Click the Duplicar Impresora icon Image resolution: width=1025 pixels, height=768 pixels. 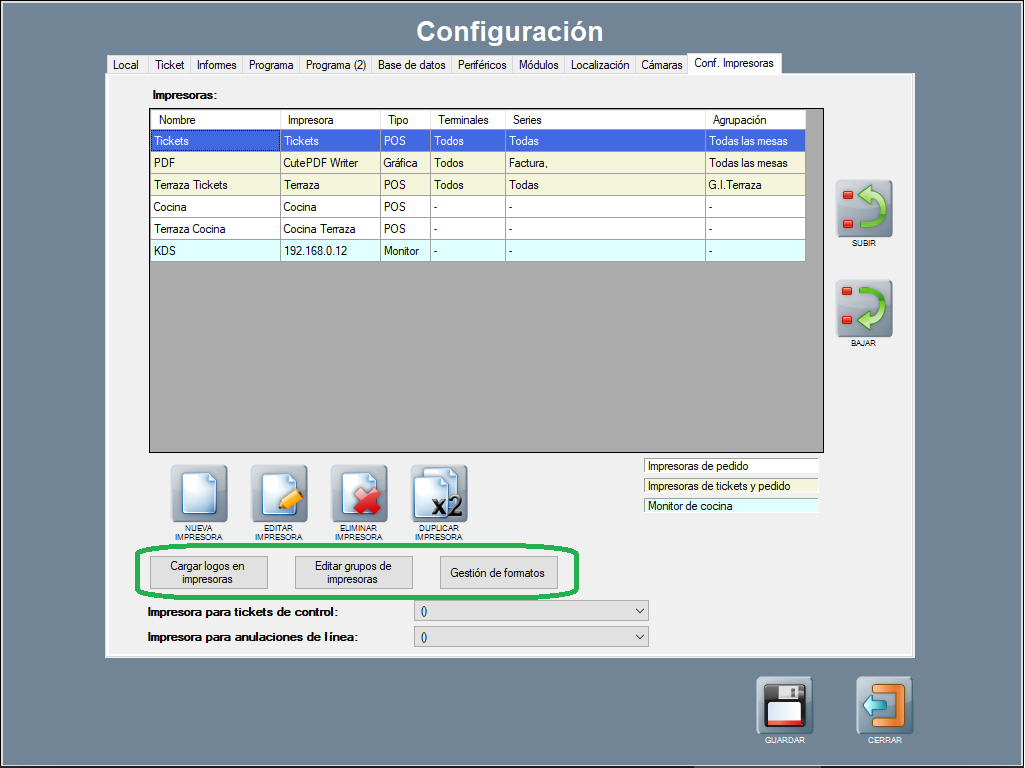[x=438, y=494]
